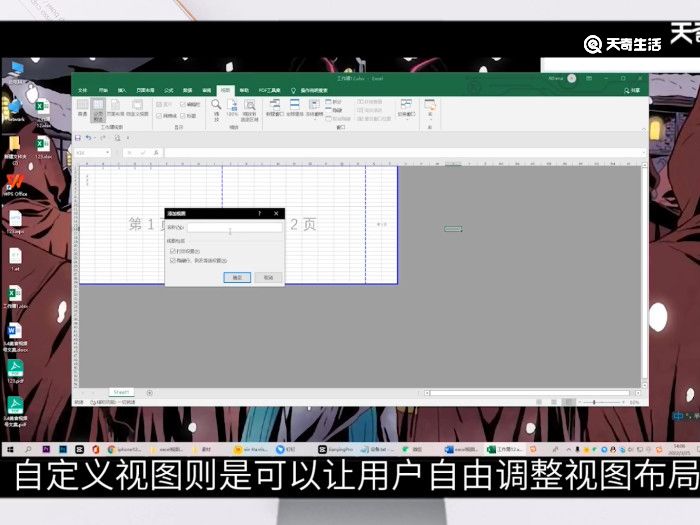Click the insert function fx icon

tap(156, 153)
